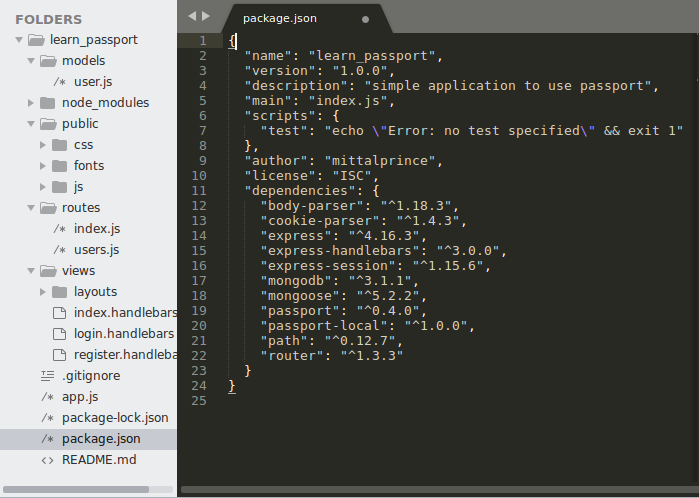Collapse the models folder arrow
The image size is (699, 498).
click(x=31, y=61)
